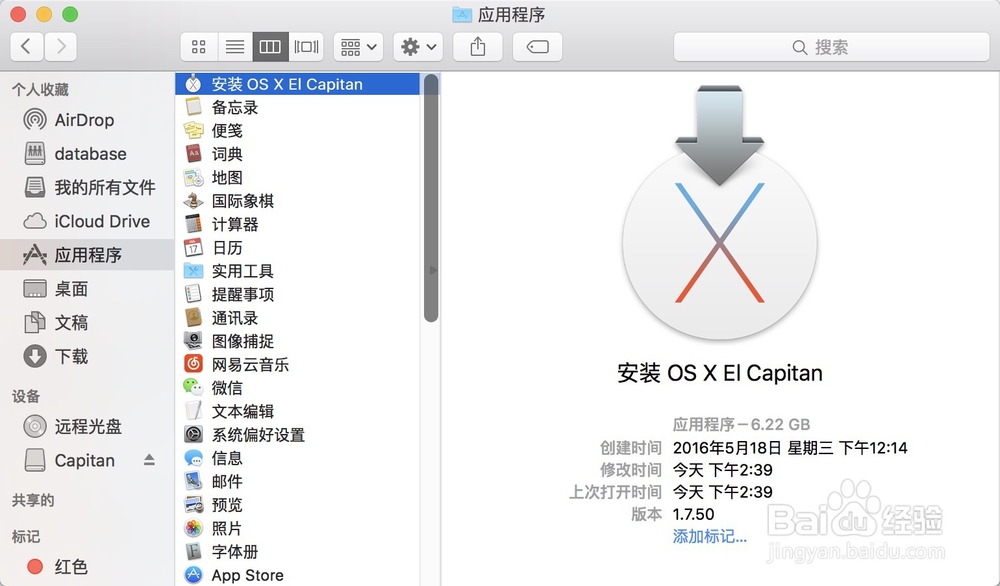Image resolution: width=1000 pixels, height=586 pixels.
Task: Click the 搜索 search field
Action: [x=831, y=47]
